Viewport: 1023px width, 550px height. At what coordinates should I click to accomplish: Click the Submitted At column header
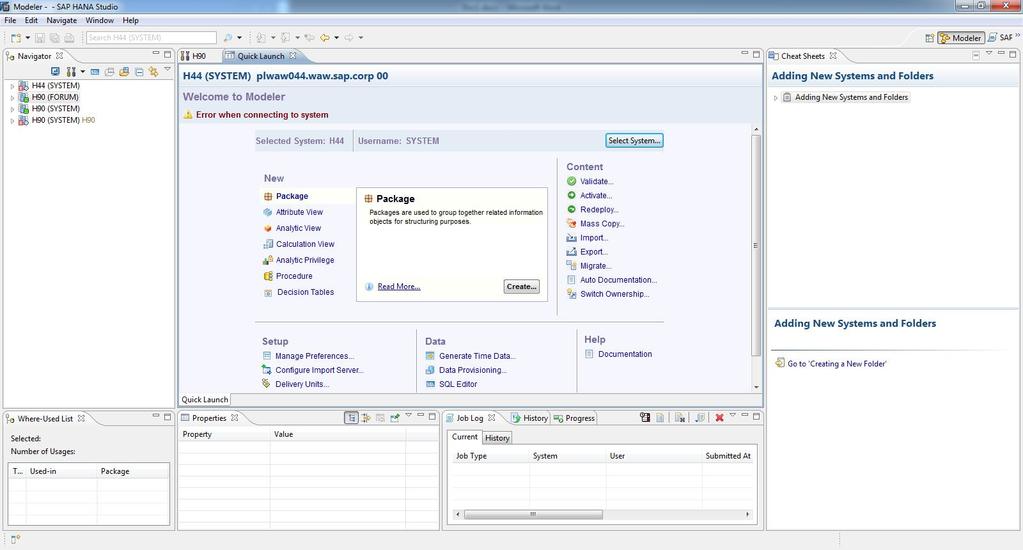pos(728,456)
